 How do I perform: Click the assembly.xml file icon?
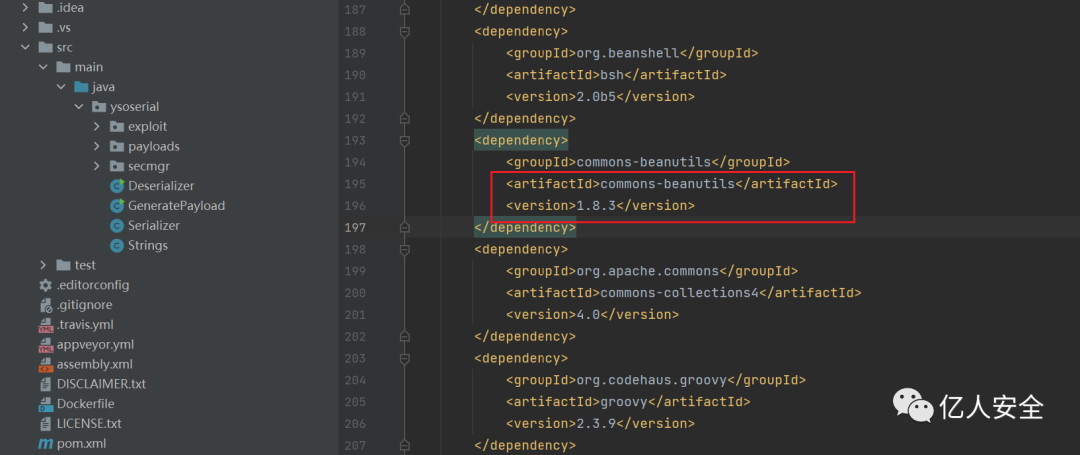pyautogui.click(x=45, y=364)
